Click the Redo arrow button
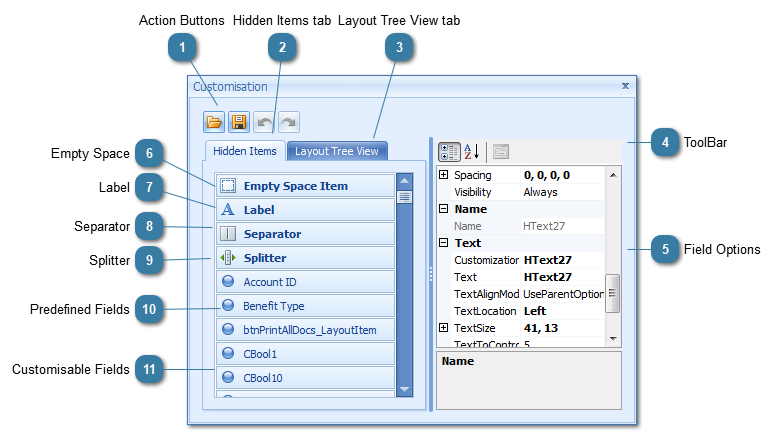Image resolution: width=777 pixels, height=434 pixels. 289,122
